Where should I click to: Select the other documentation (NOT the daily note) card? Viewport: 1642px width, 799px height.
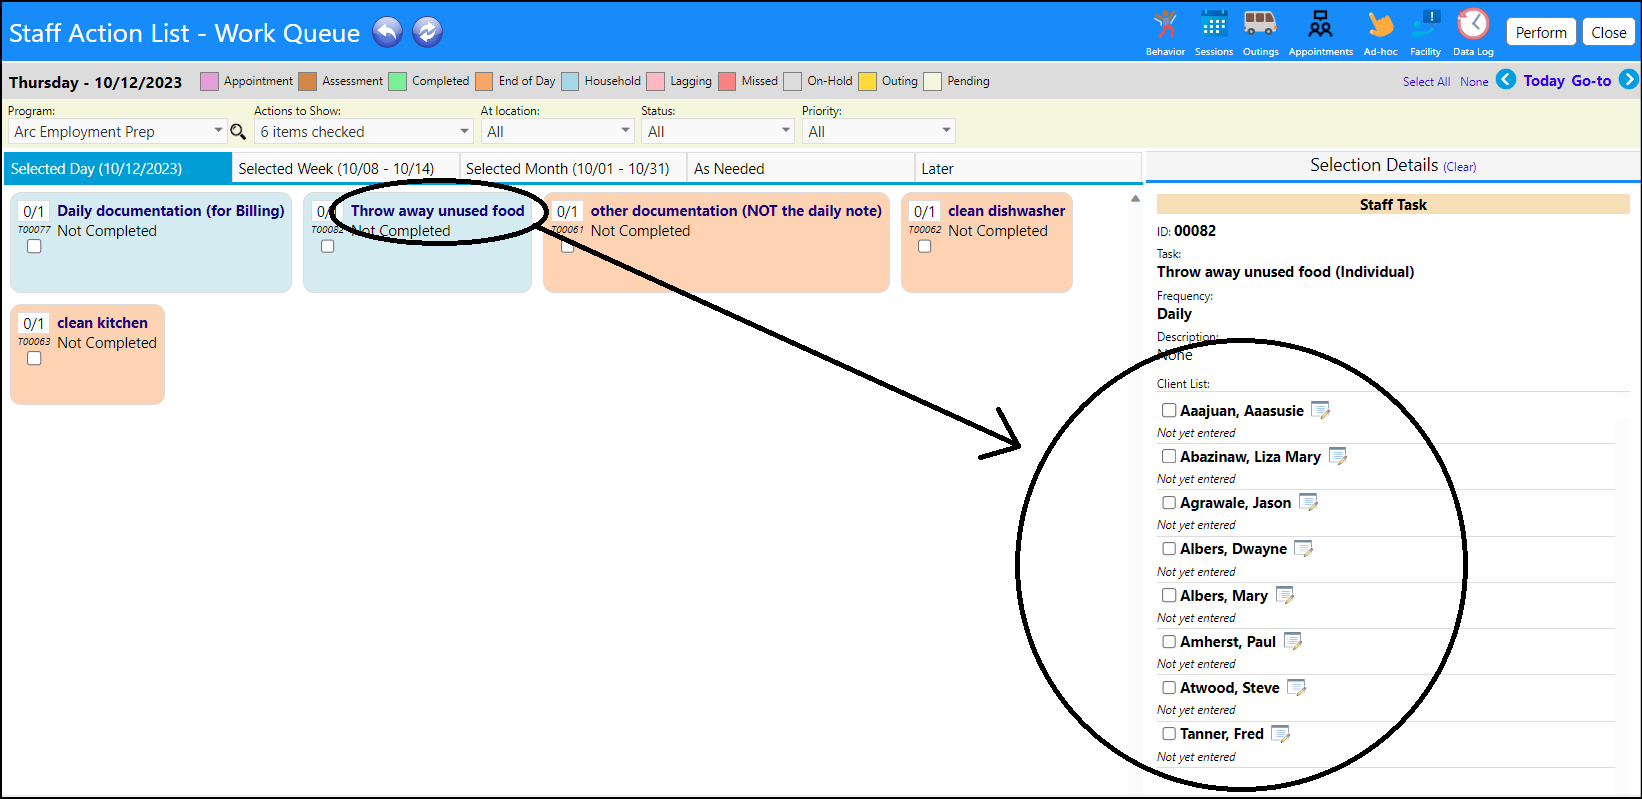(x=716, y=243)
